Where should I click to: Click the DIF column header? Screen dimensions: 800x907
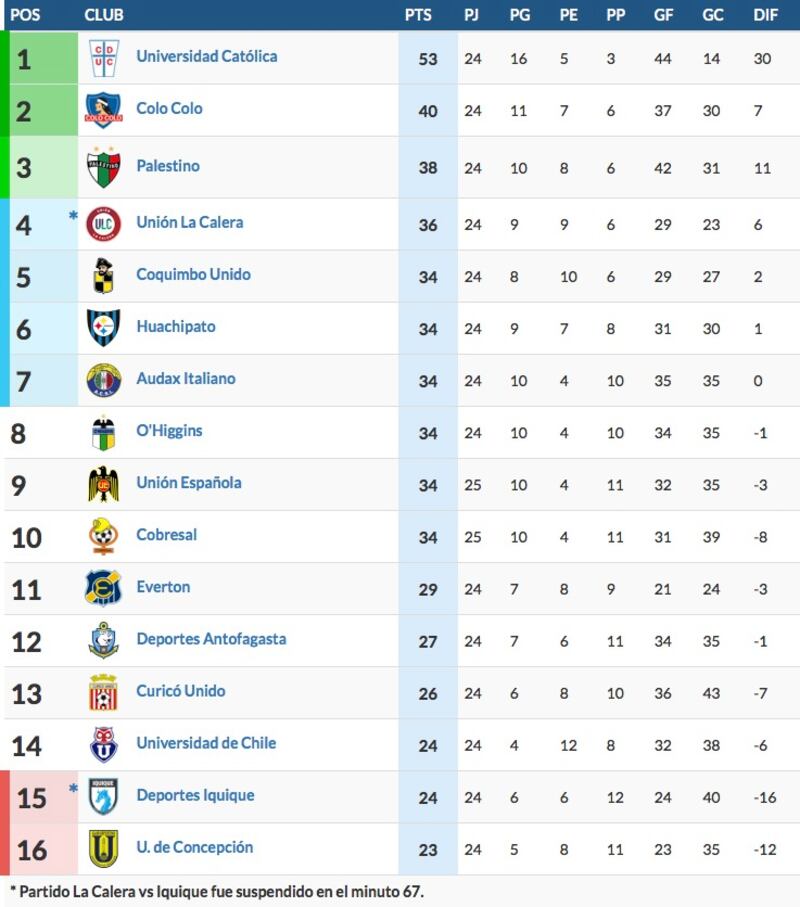765,15
